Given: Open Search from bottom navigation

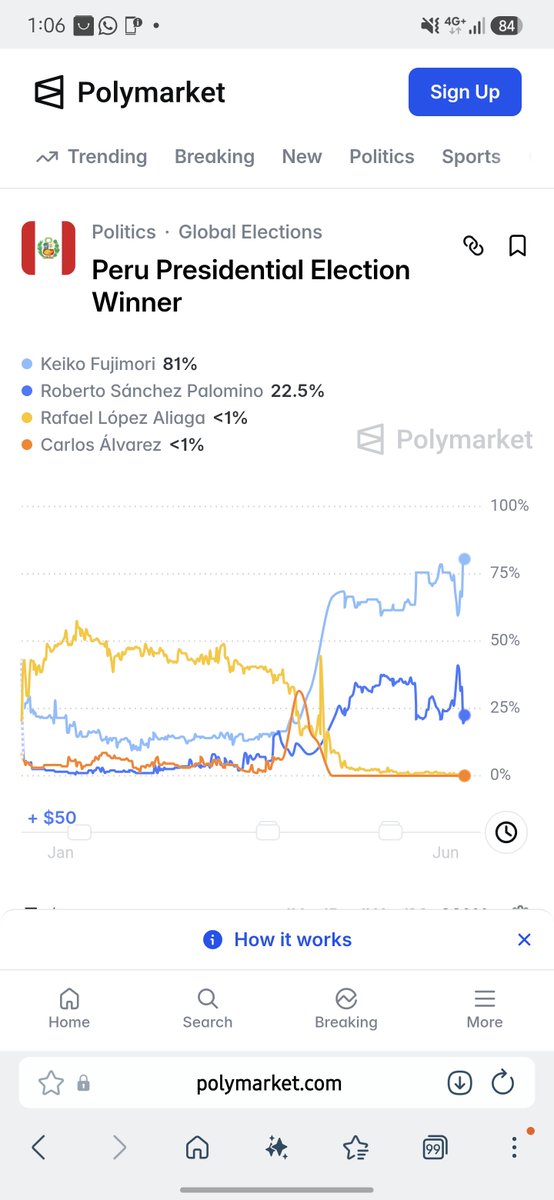Looking at the screenshot, I should (x=207, y=1008).
